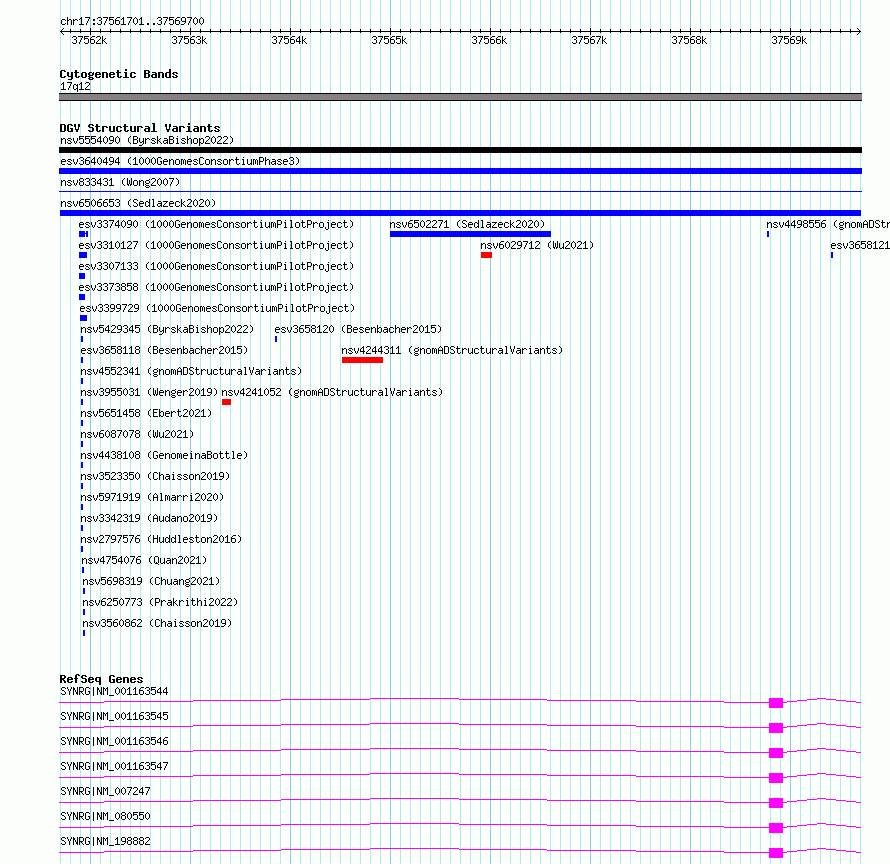Click the nsv5554090 (ByrskaBishop2022) variant label
Viewport: 890px width, 864px height.
coord(147,140)
